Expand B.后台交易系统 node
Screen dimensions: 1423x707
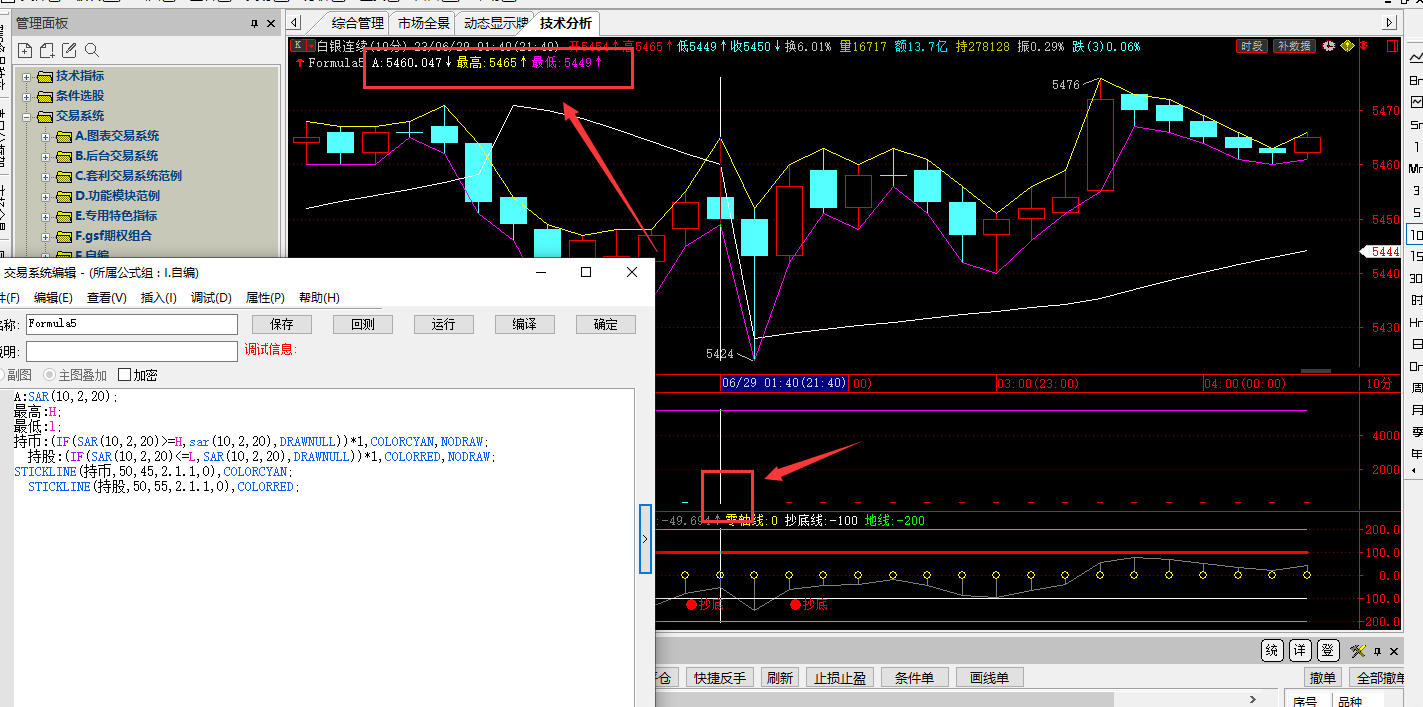(x=46, y=156)
